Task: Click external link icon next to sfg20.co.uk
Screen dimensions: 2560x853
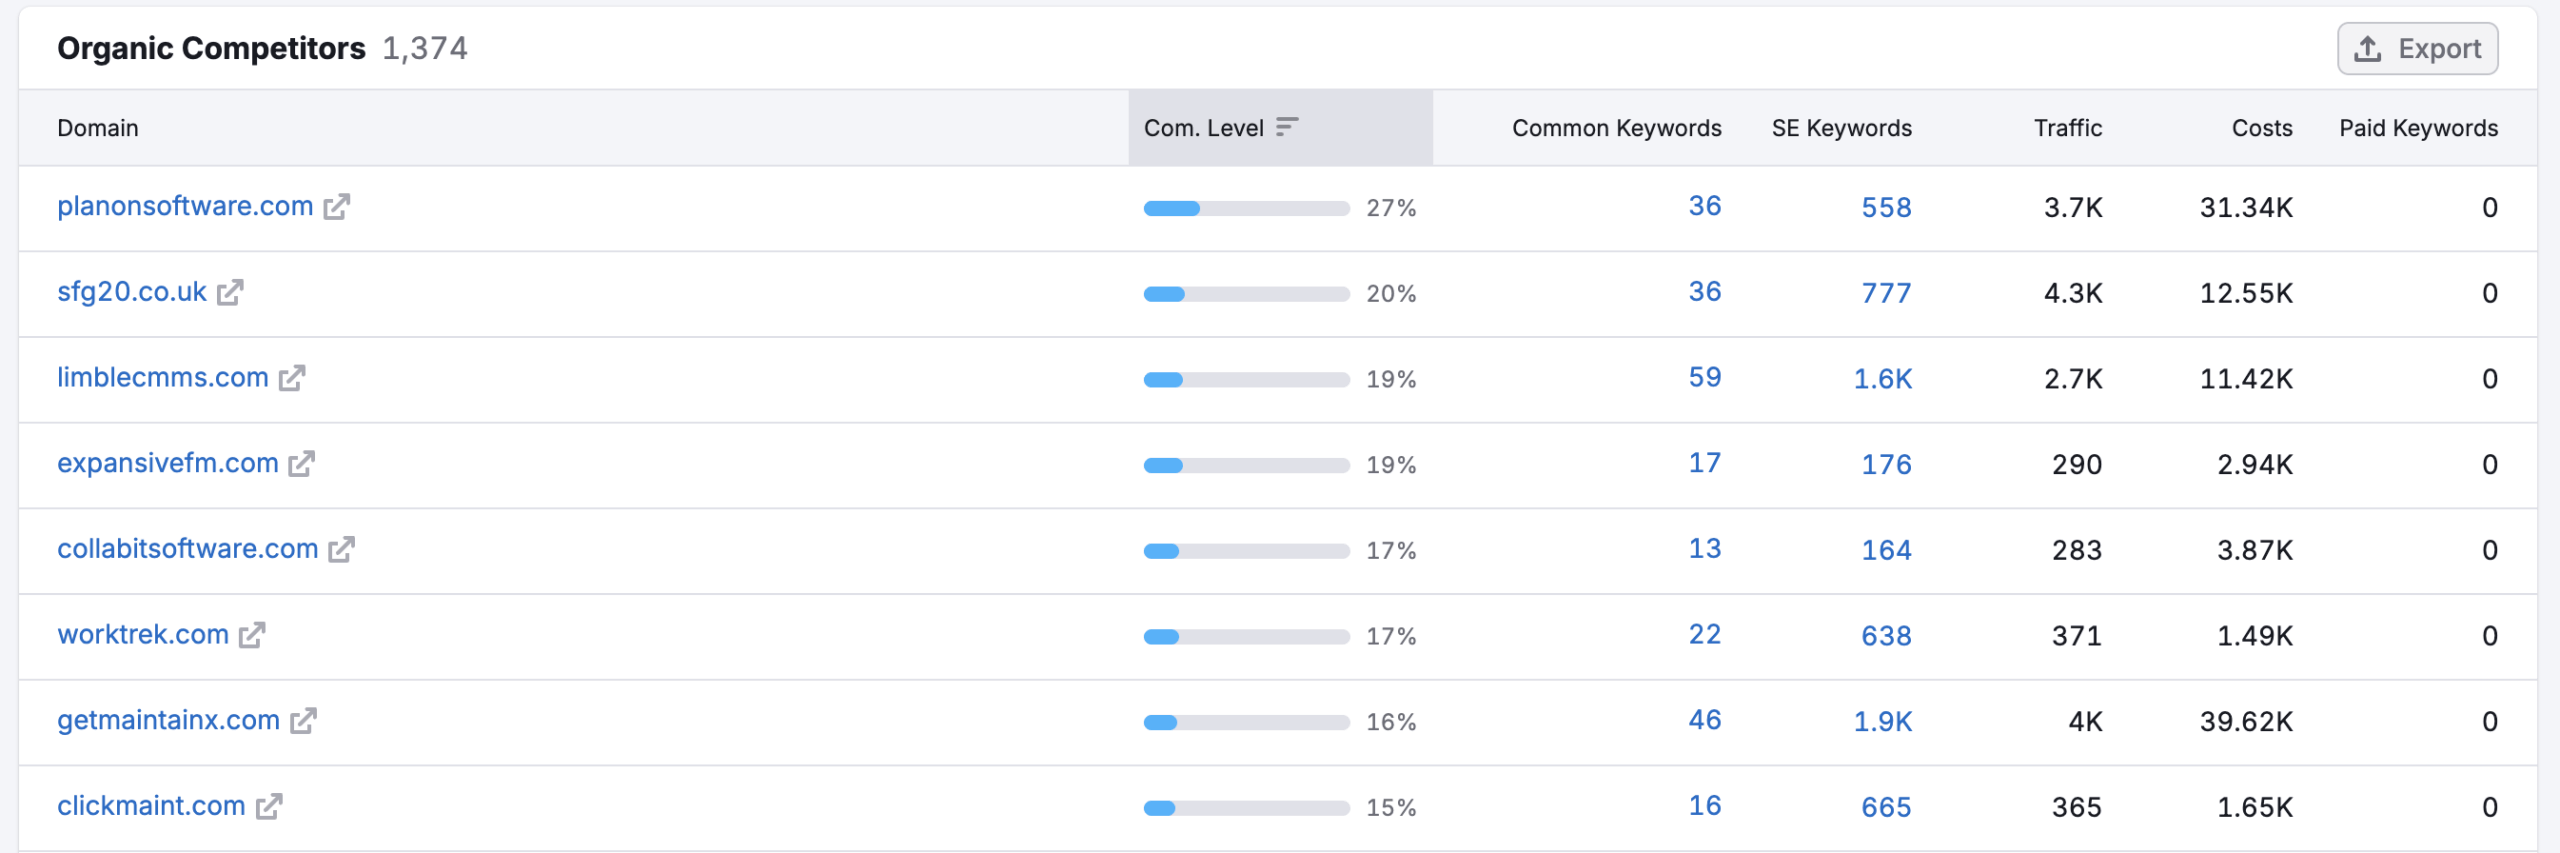Action: click(230, 293)
